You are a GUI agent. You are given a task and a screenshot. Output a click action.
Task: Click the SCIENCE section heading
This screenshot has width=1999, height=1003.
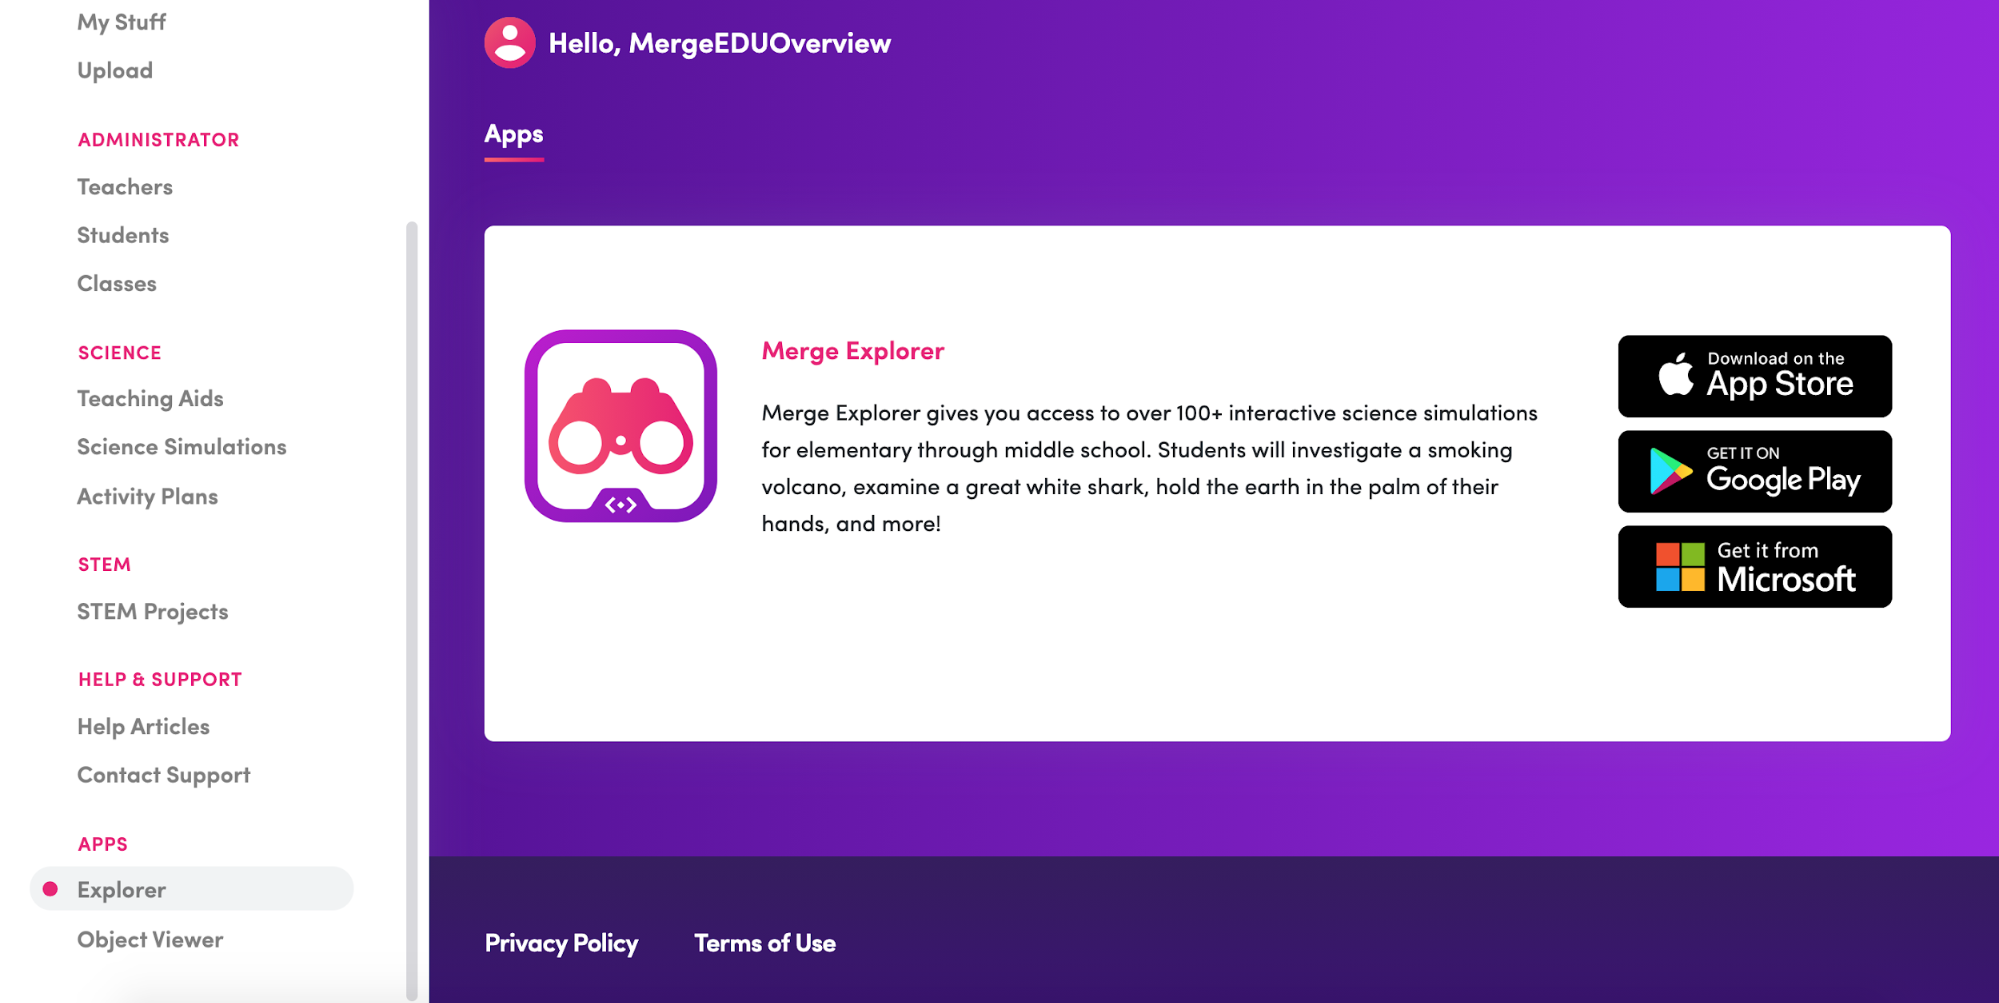119,353
